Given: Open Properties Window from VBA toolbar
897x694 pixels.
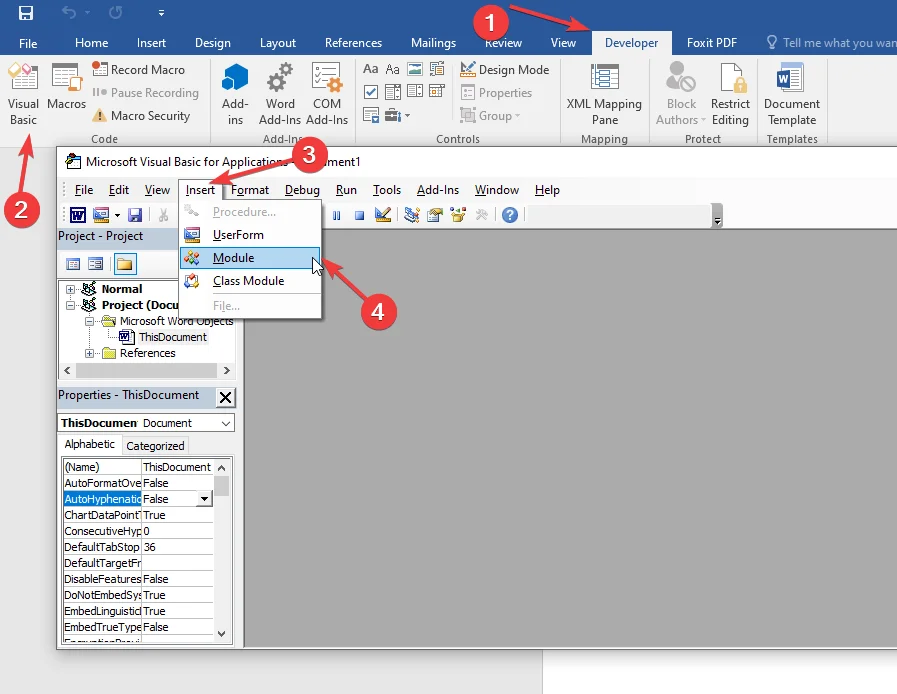Looking at the screenshot, I should point(435,215).
